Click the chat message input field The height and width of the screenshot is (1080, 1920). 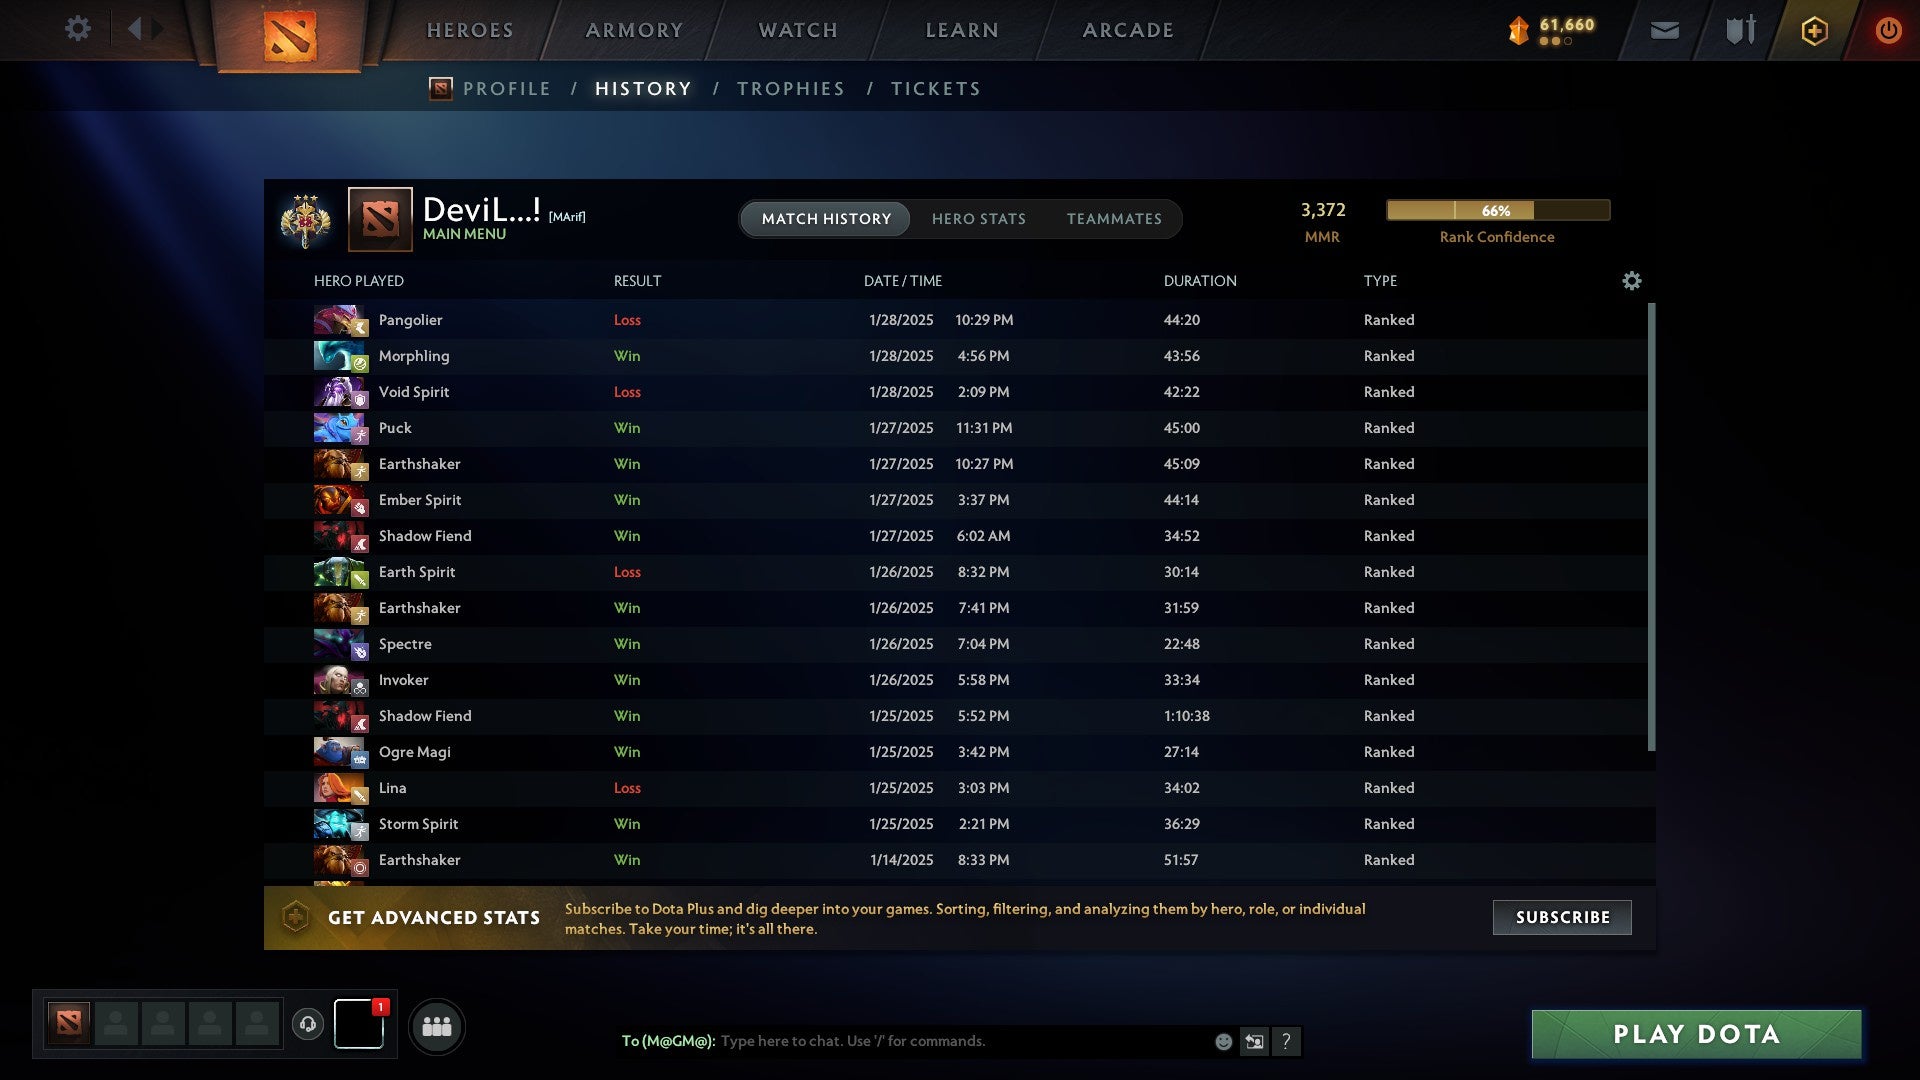960,1042
